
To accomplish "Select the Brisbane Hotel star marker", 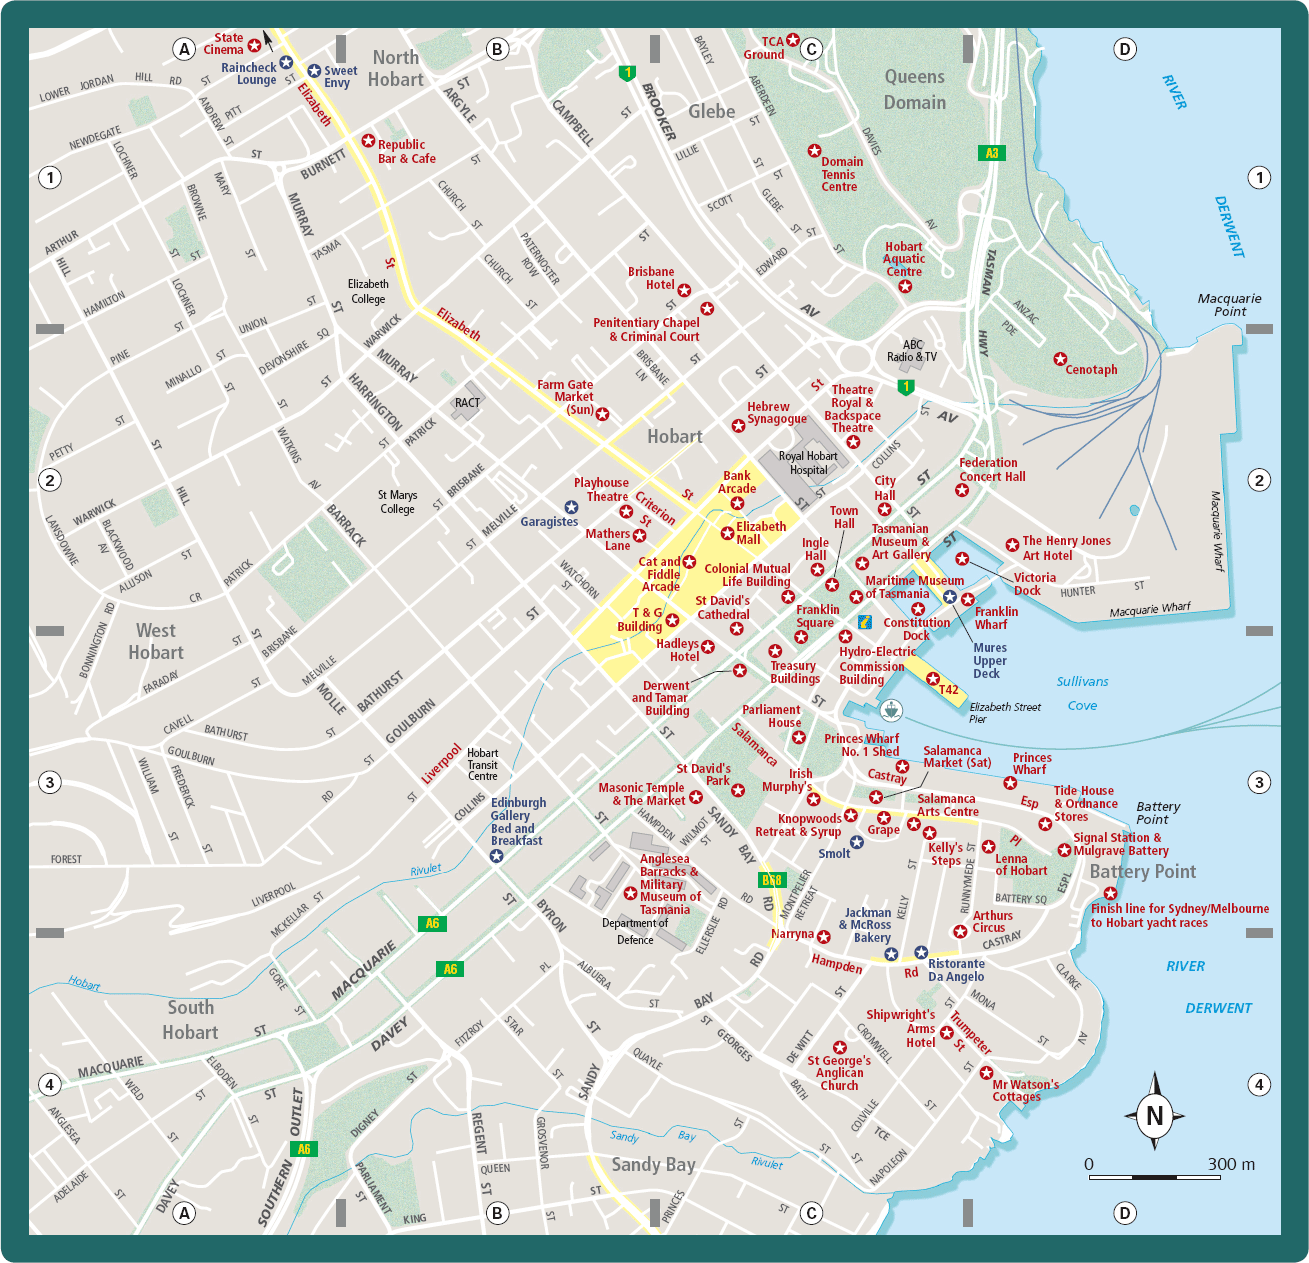I will tap(684, 291).
